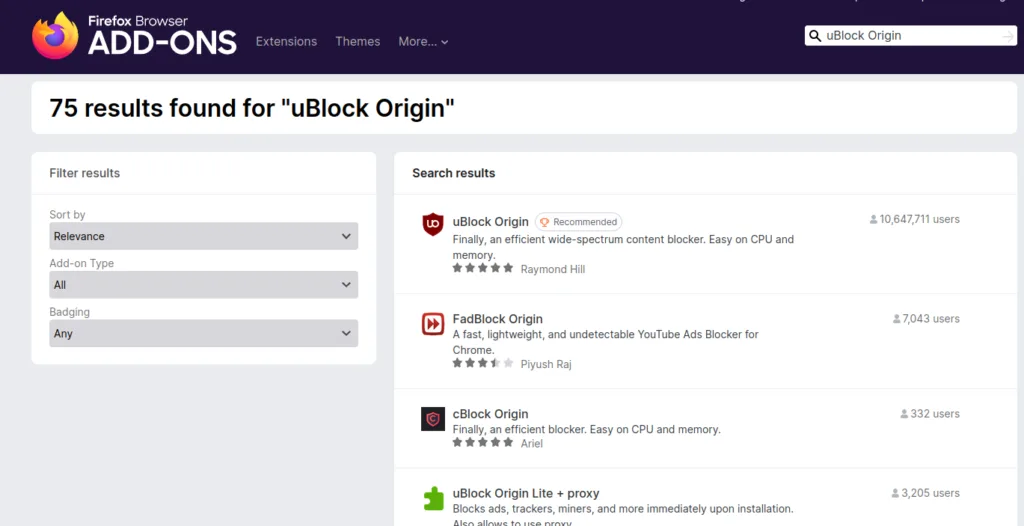This screenshot has width=1024, height=526.
Task: Click the Search results heading
Action: tap(454, 173)
